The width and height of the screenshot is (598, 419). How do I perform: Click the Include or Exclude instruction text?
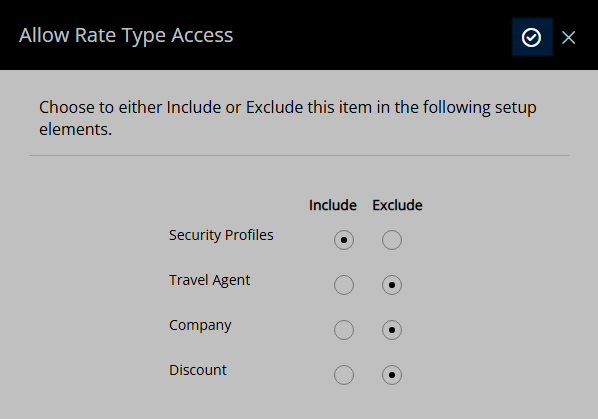288,118
